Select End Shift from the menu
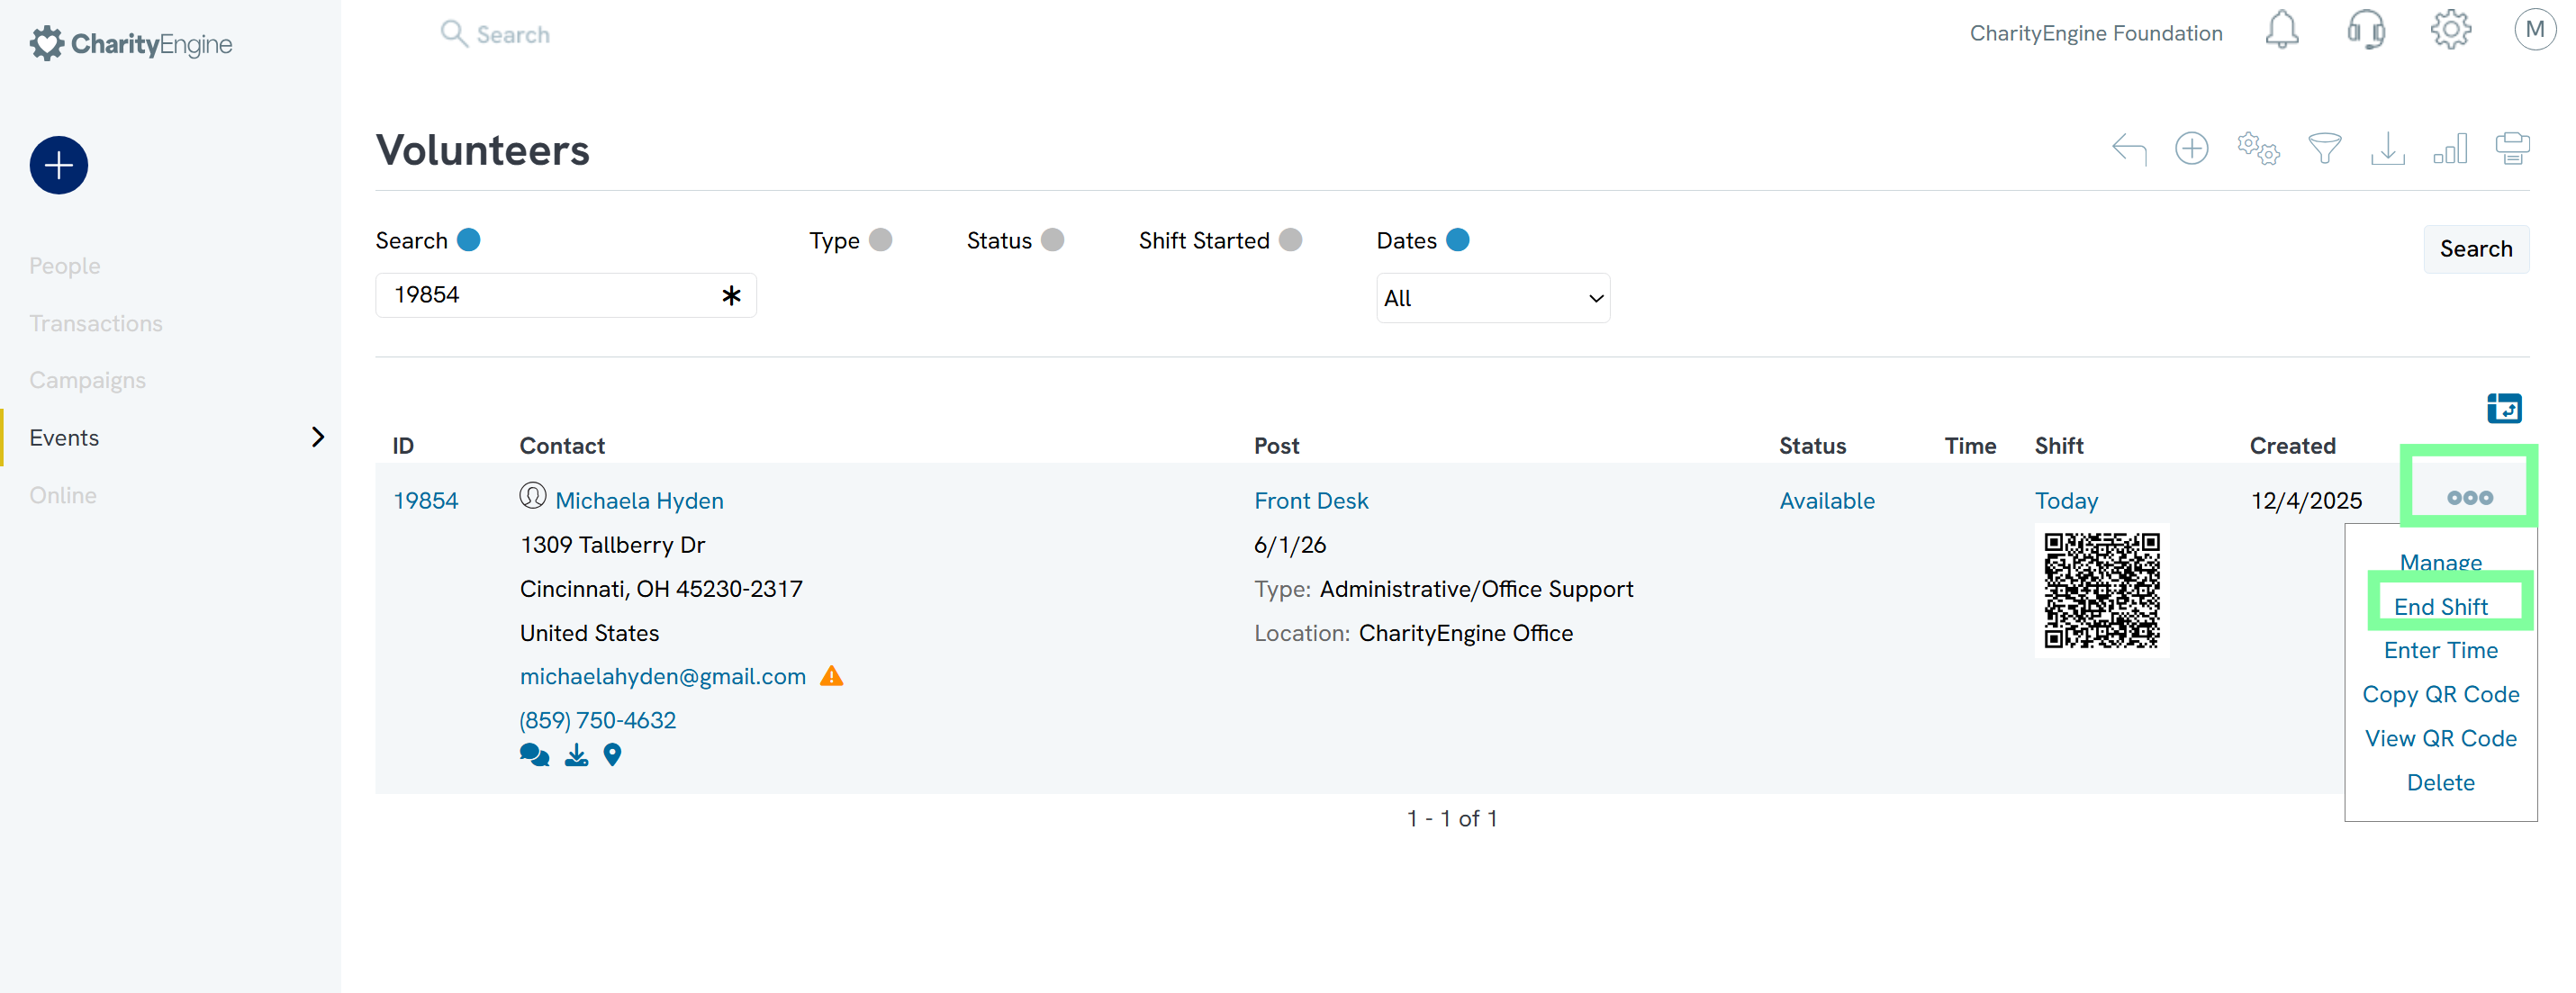This screenshot has height=993, width=2576. click(x=2440, y=606)
